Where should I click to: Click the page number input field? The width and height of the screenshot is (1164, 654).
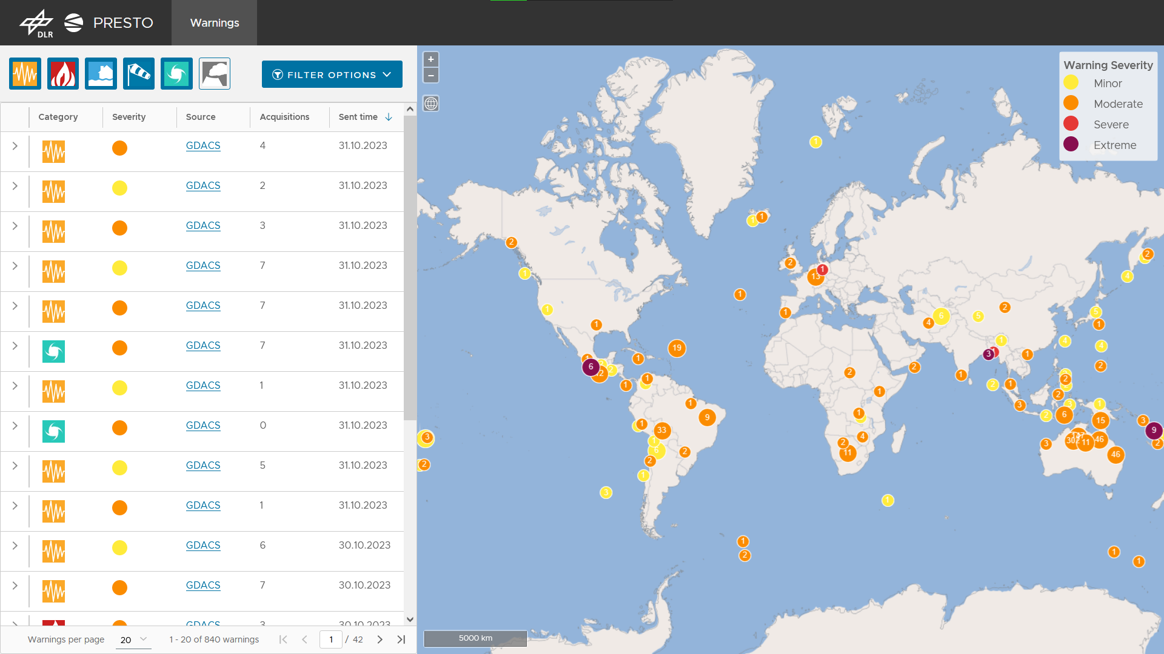click(331, 639)
